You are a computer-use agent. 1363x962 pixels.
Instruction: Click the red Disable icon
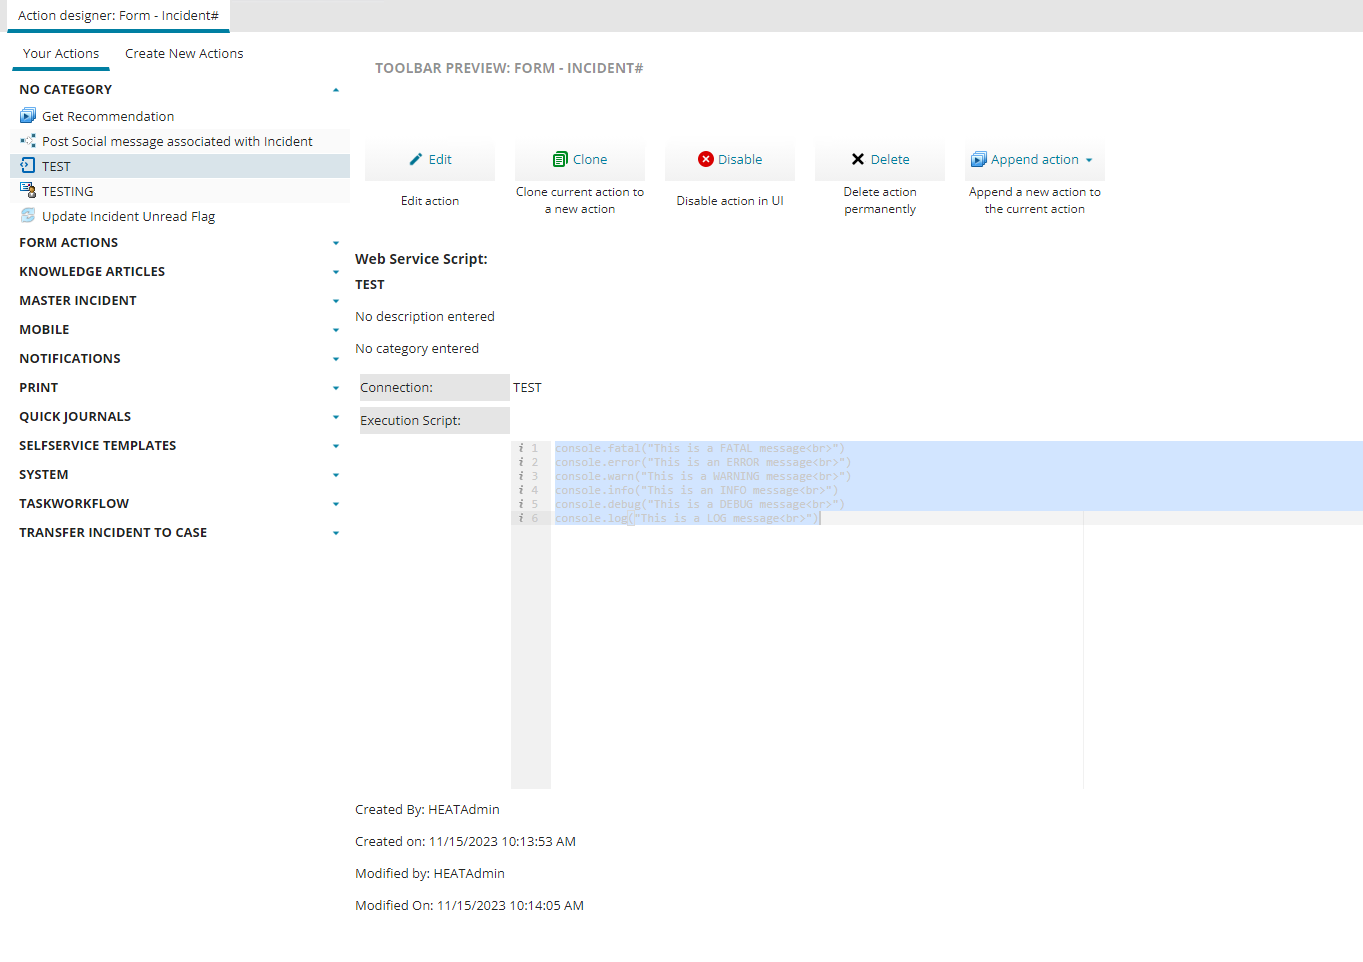(706, 160)
